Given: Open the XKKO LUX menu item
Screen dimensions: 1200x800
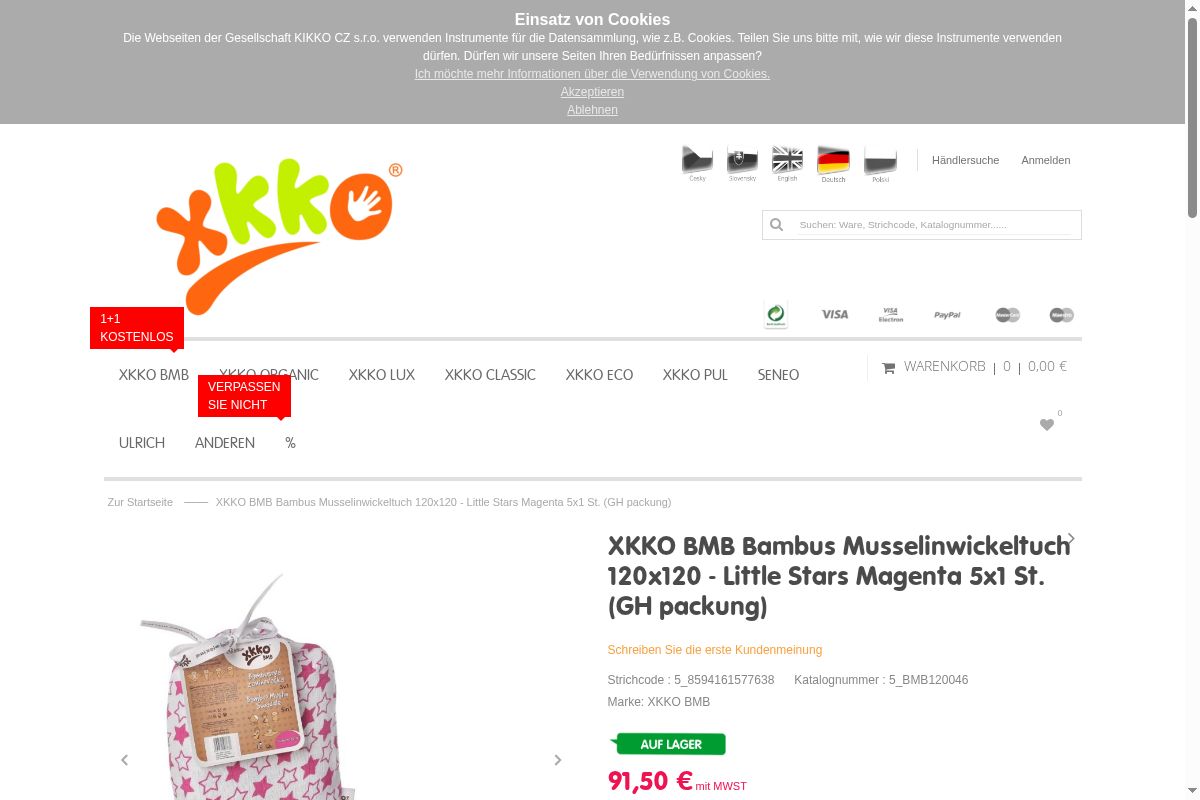Looking at the screenshot, I should 382,375.
